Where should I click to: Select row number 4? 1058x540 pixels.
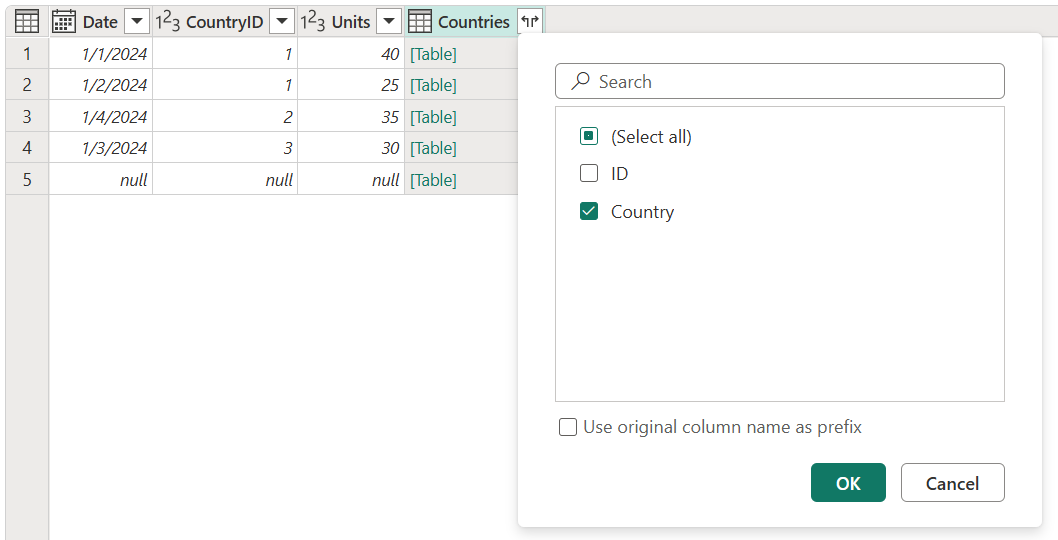[27, 147]
